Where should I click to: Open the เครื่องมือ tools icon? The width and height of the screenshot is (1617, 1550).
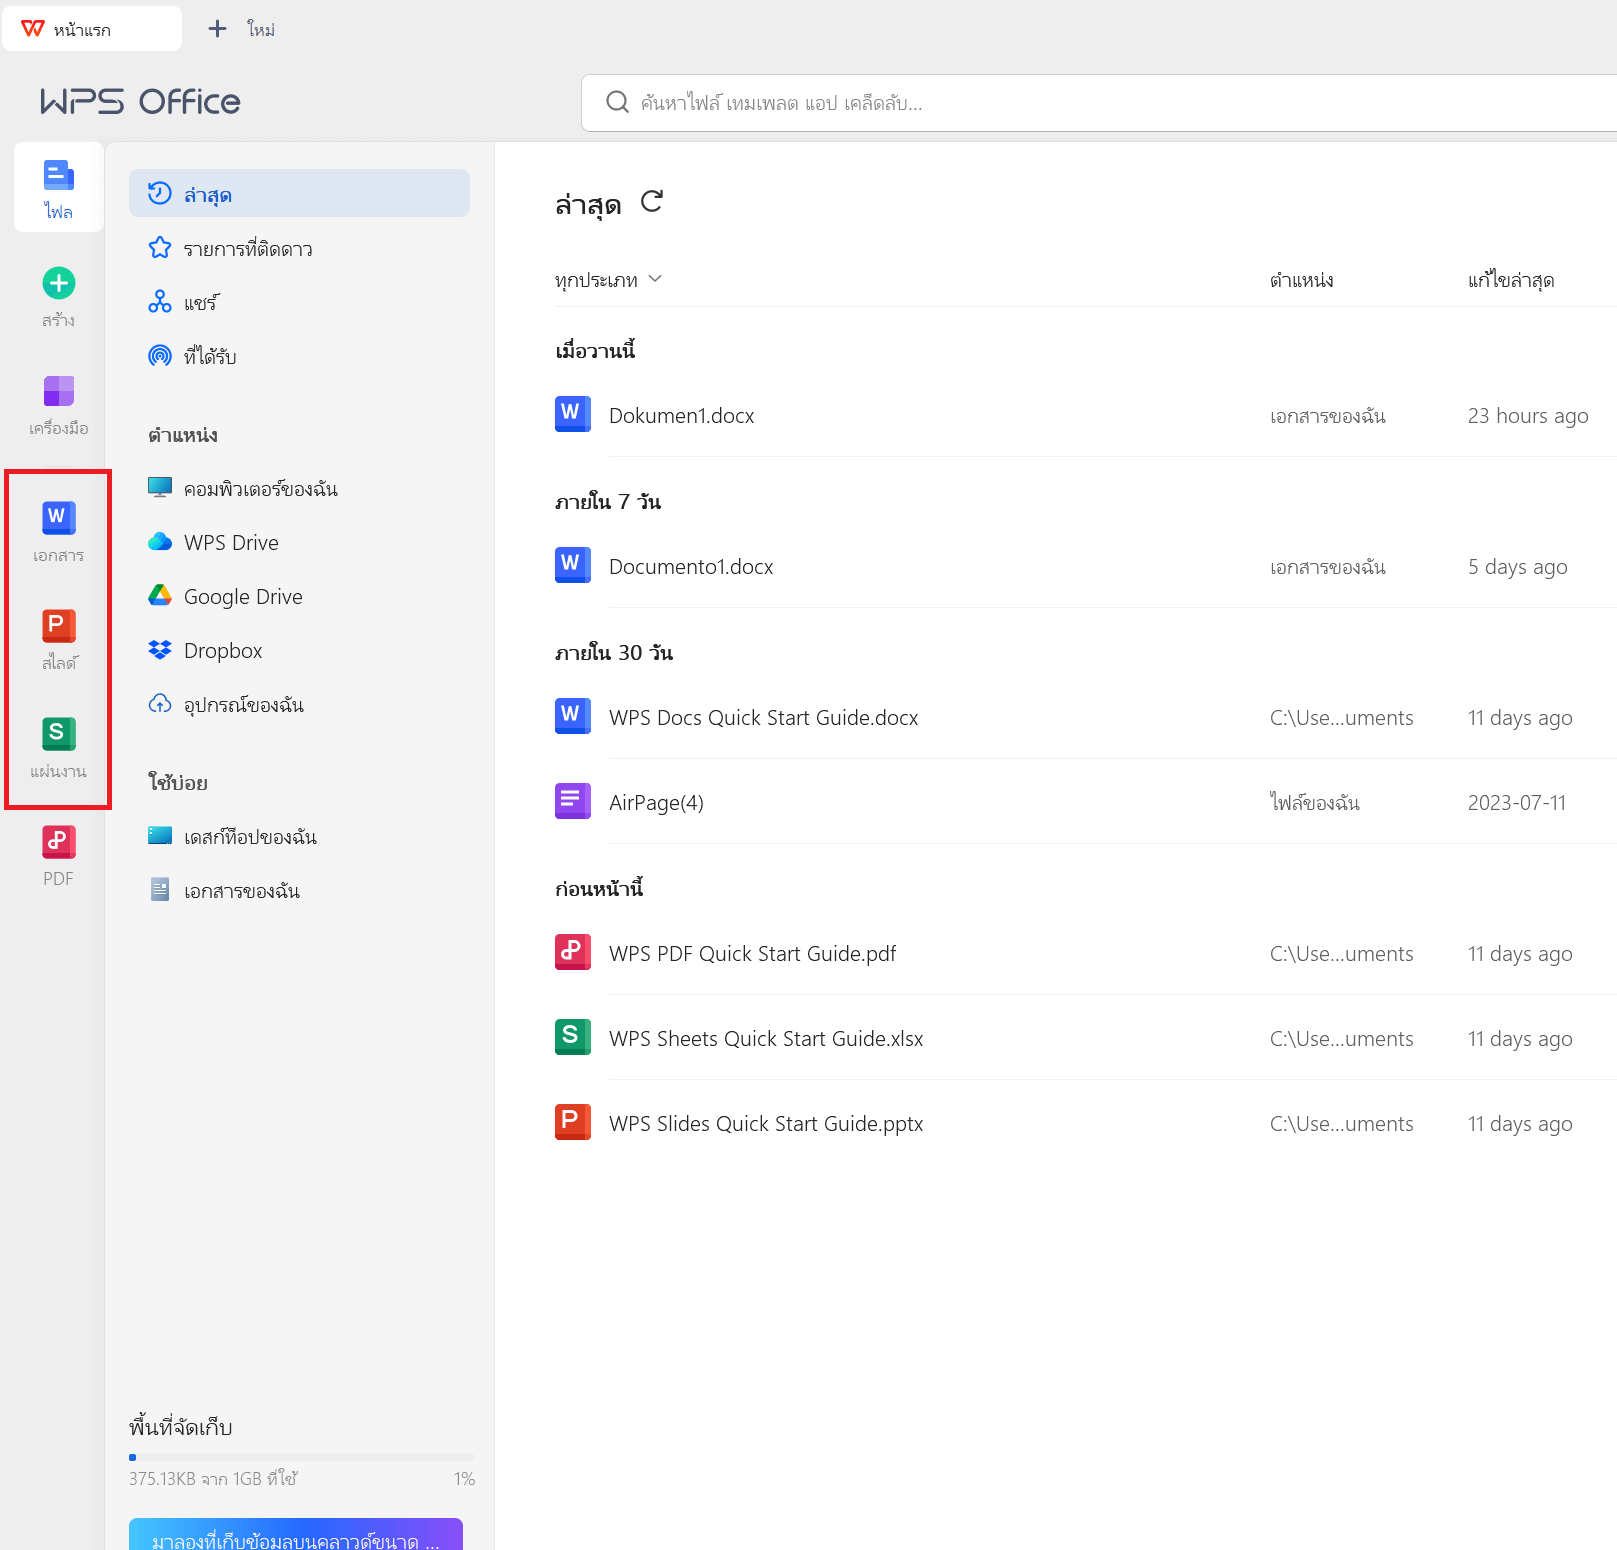[58, 392]
